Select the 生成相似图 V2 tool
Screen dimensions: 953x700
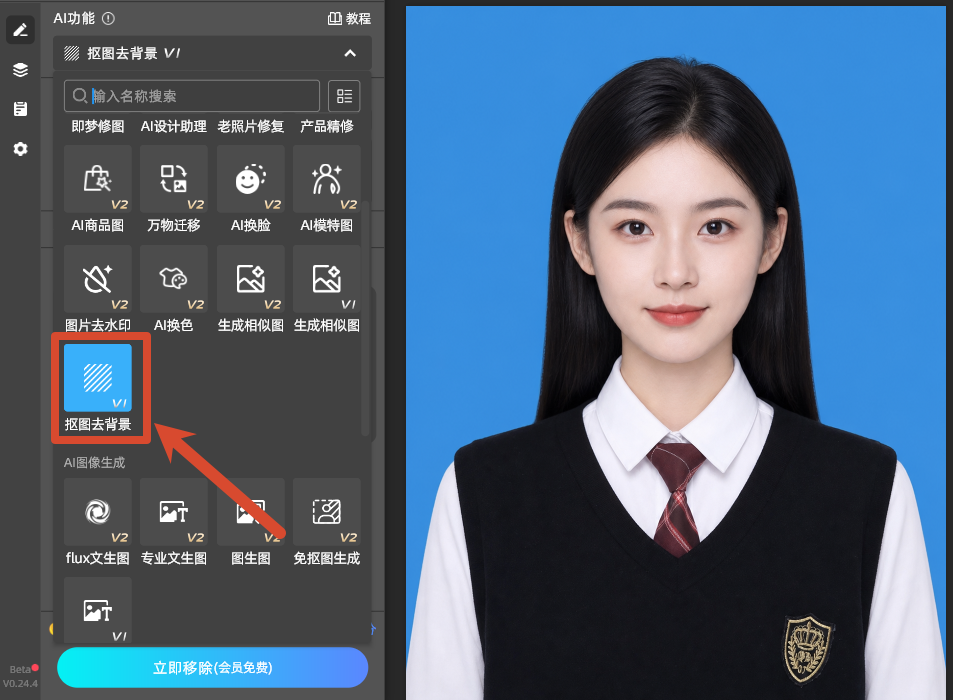point(250,290)
